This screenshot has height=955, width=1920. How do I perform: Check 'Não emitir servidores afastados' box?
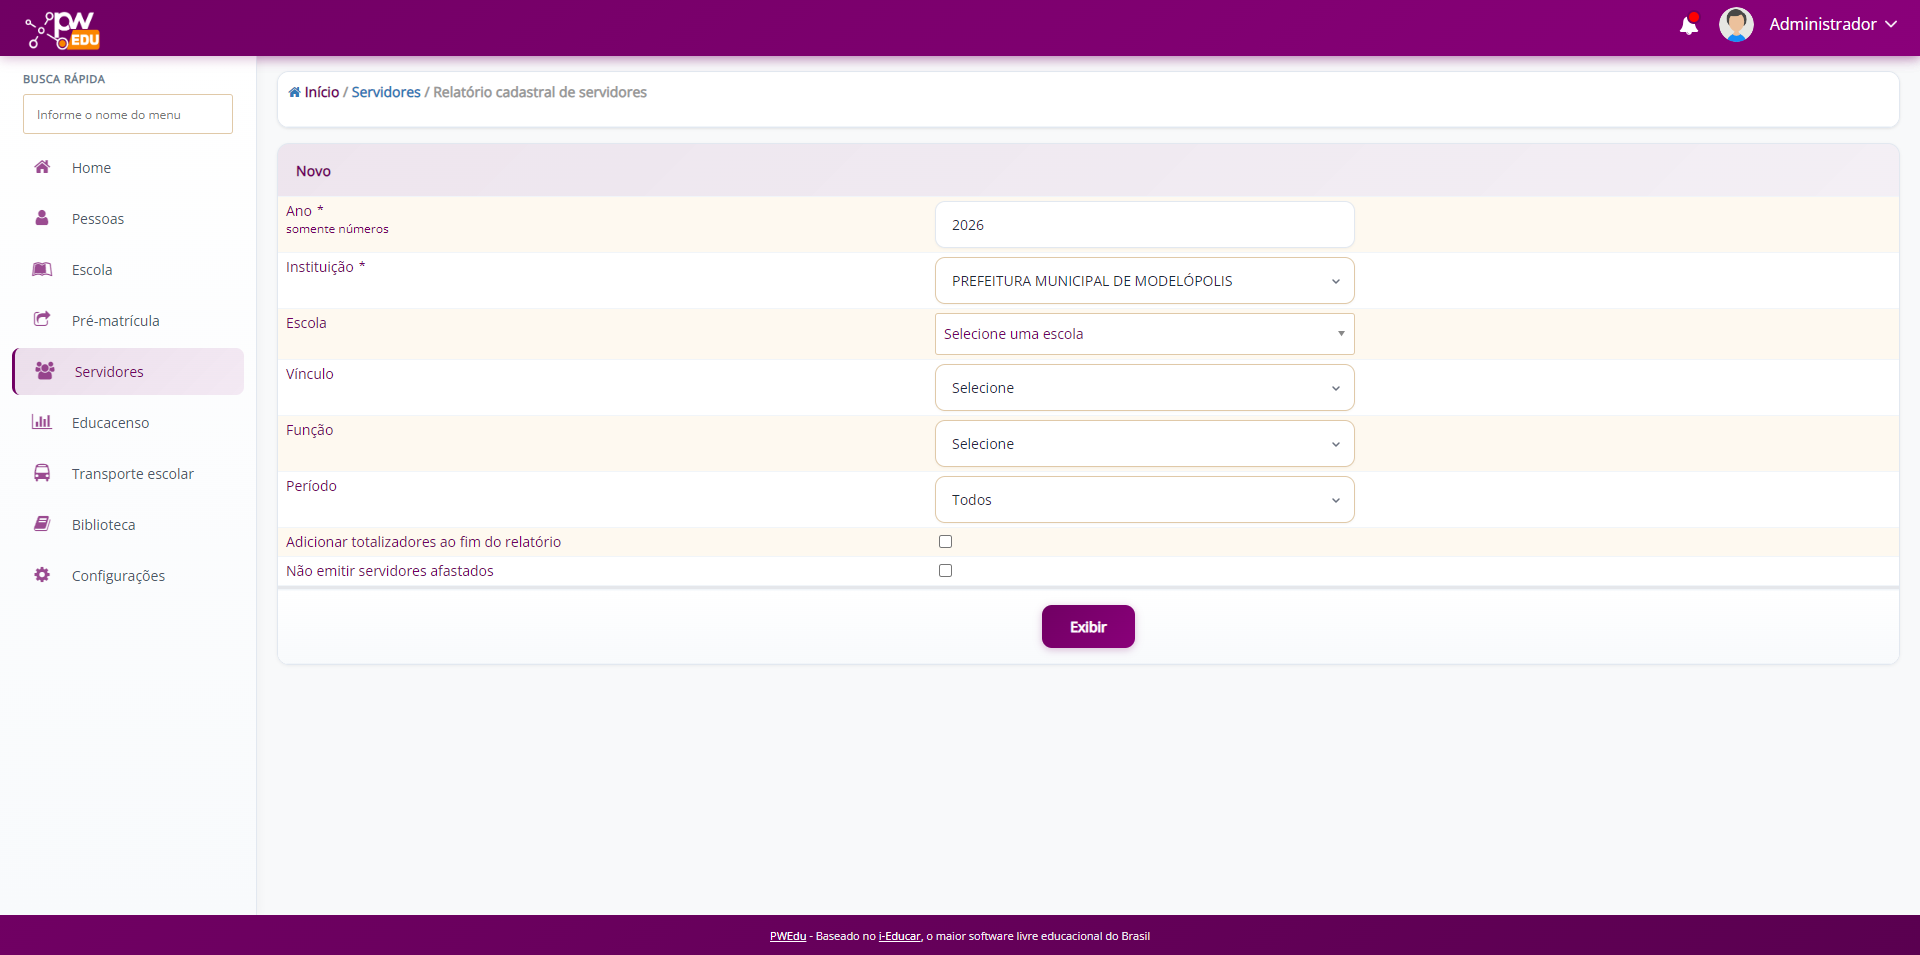click(x=945, y=571)
